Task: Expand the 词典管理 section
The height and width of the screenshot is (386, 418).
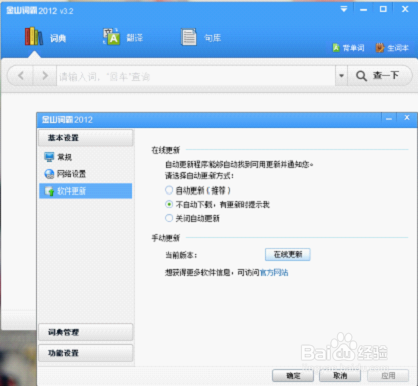Action: tap(86, 332)
